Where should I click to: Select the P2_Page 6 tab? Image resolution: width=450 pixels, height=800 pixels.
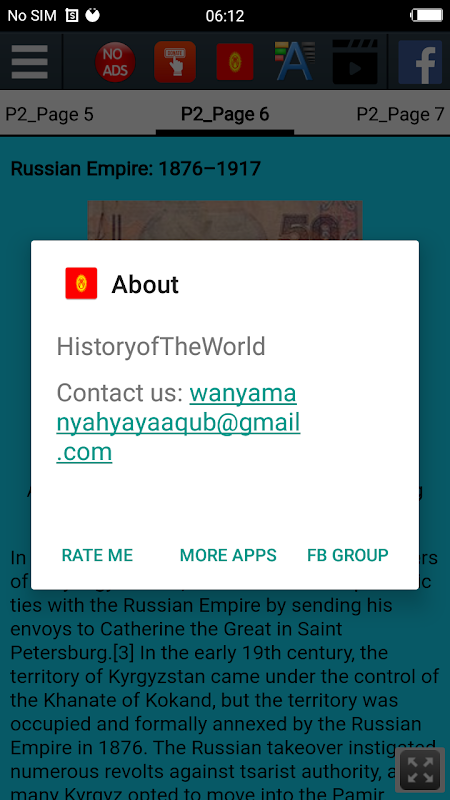(x=225, y=114)
